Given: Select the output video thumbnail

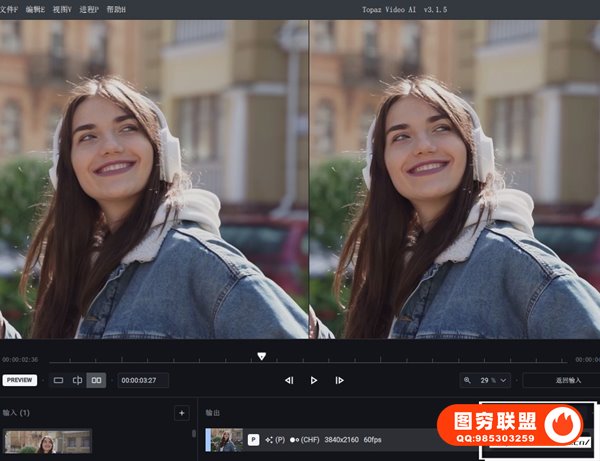Looking at the screenshot, I should pos(226,439).
